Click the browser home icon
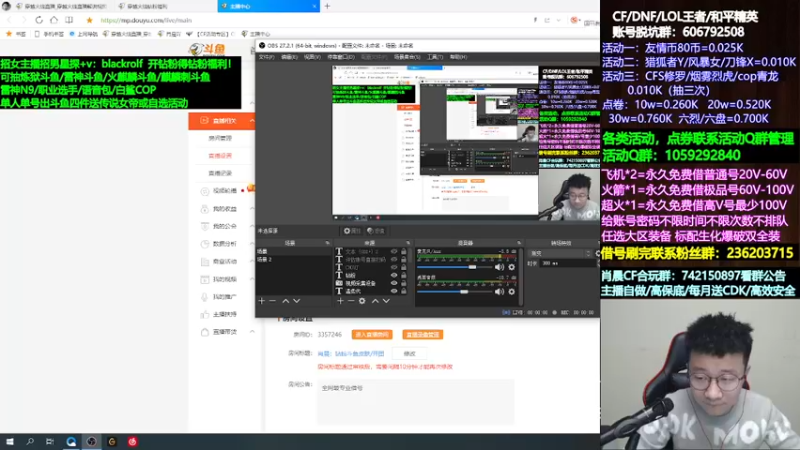800x450 pixels. tap(54, 20)
